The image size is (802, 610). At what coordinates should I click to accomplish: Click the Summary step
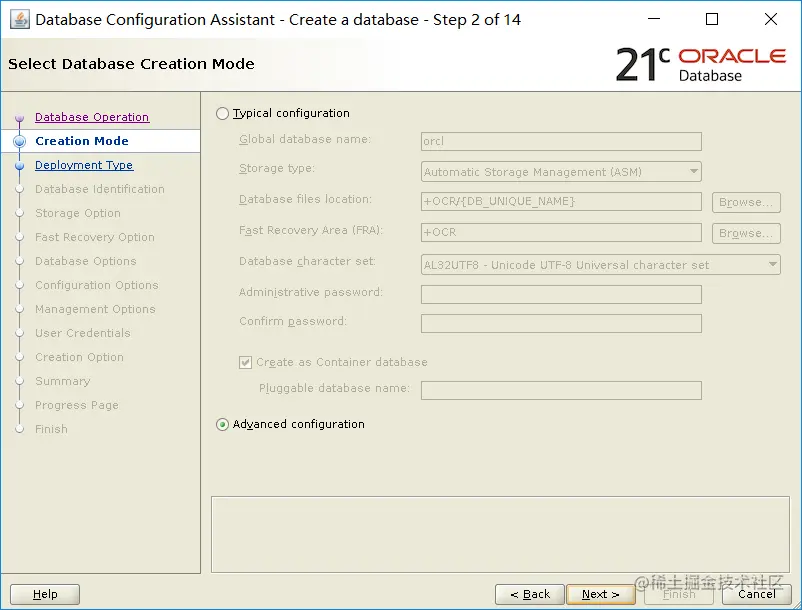tap(62, 381)
